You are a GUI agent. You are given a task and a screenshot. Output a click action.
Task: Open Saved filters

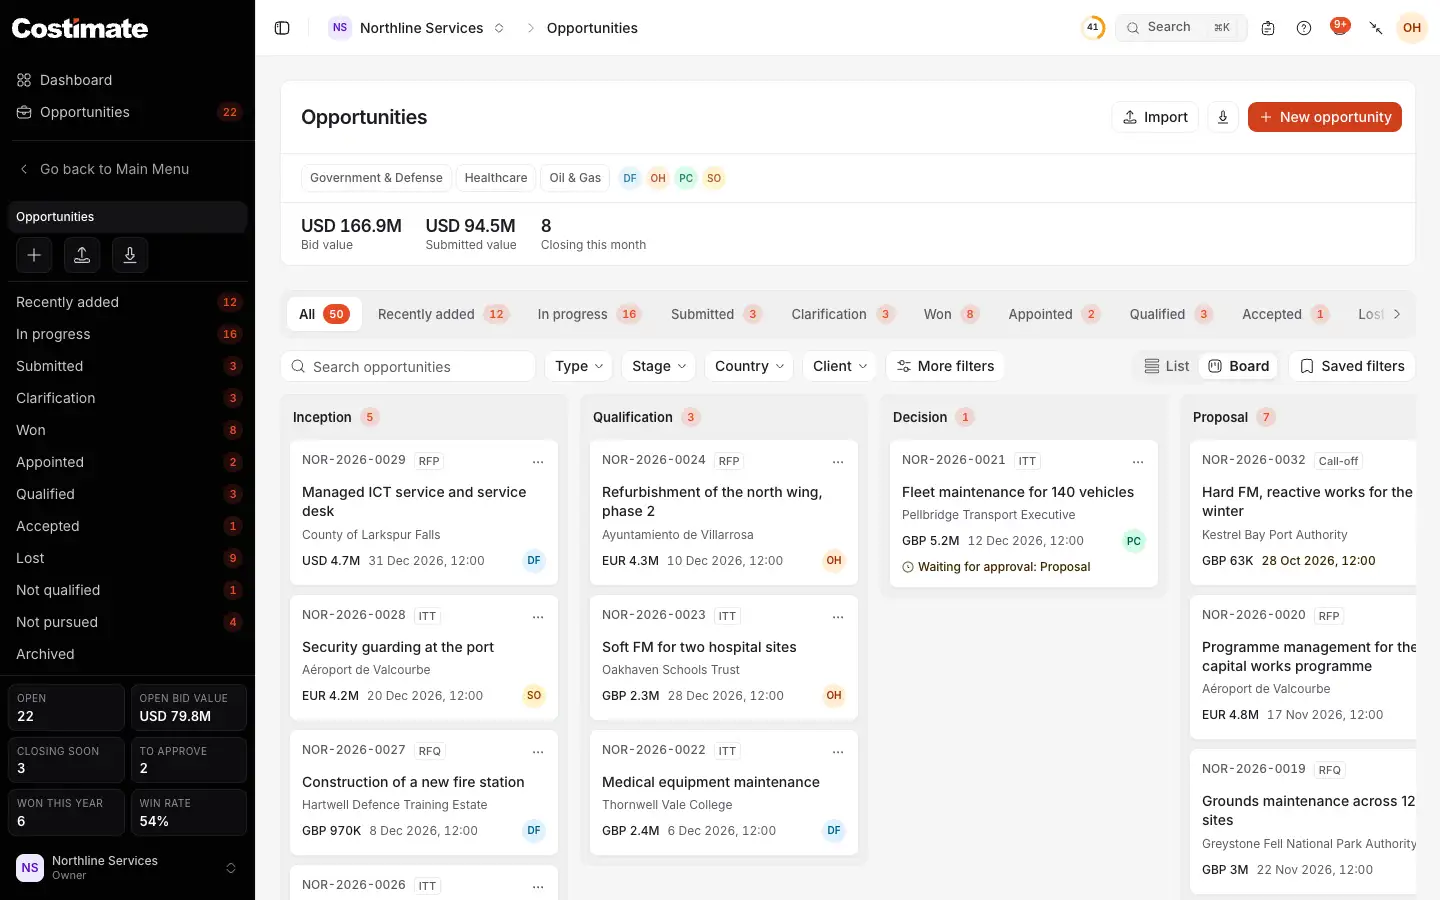(1352, 366)
